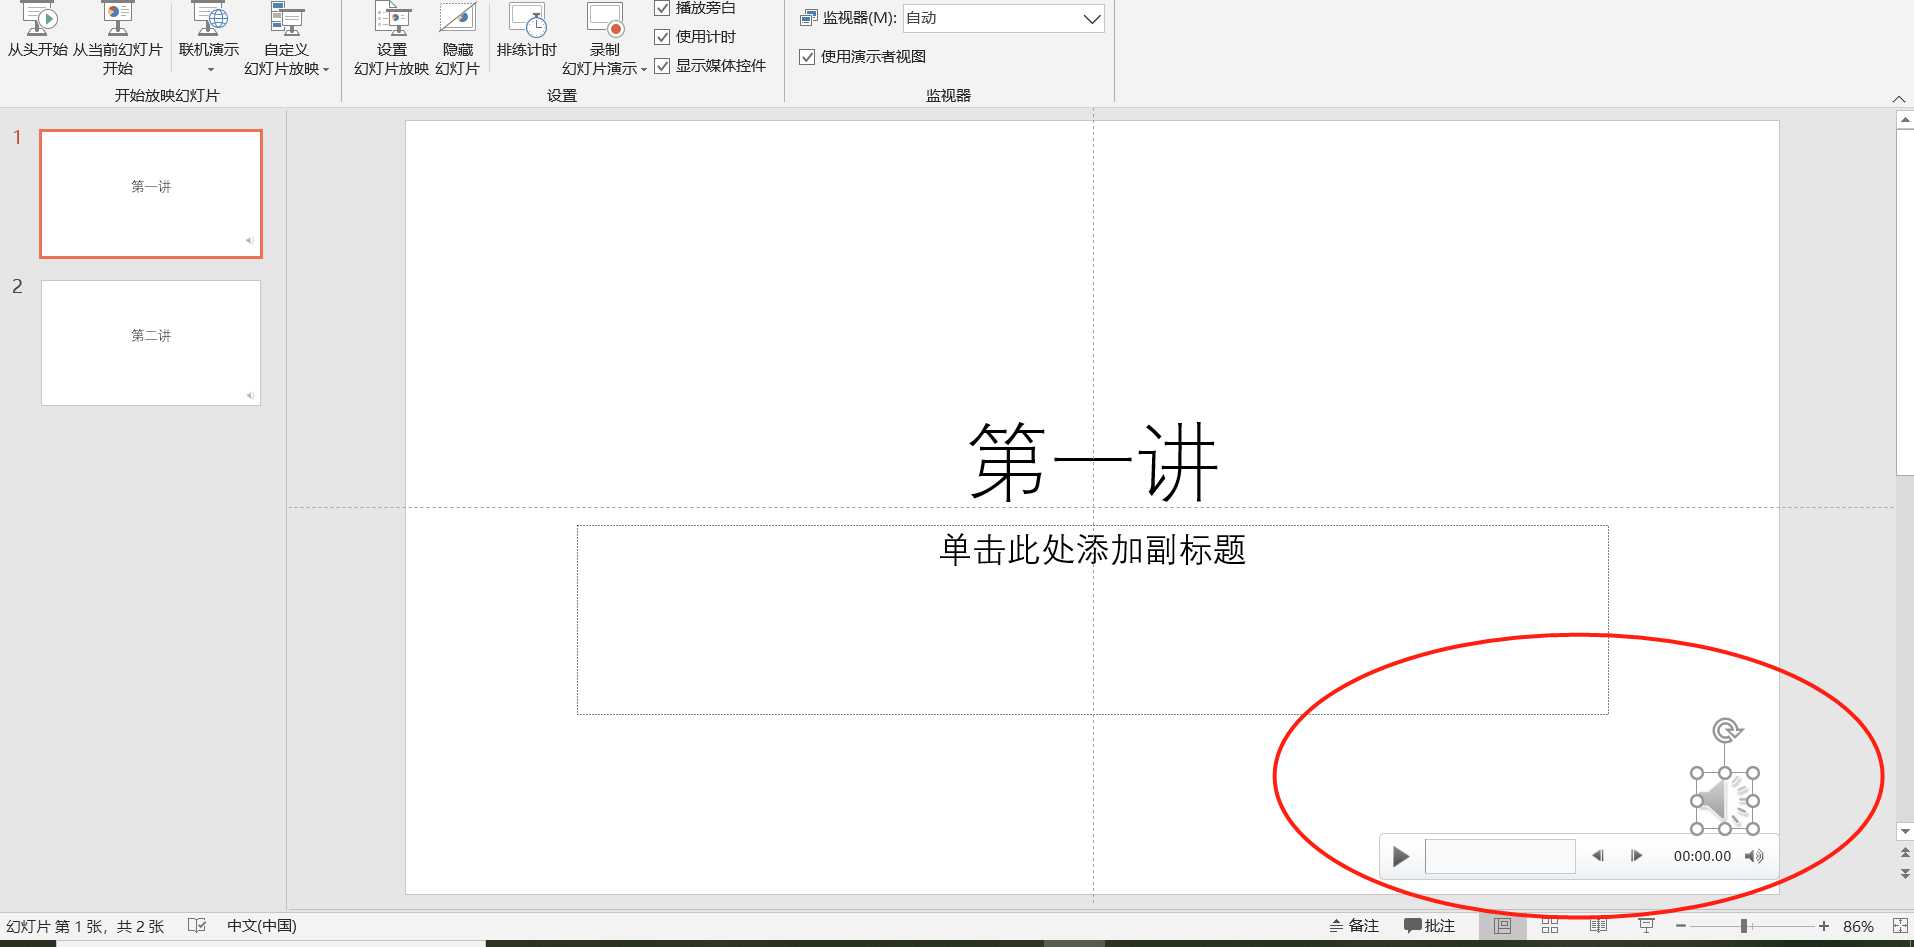Collapse the ribbon with the chevron
Image resolution: width=1914 pixels, height=947 pixels.
click(x=1899, y=99)
